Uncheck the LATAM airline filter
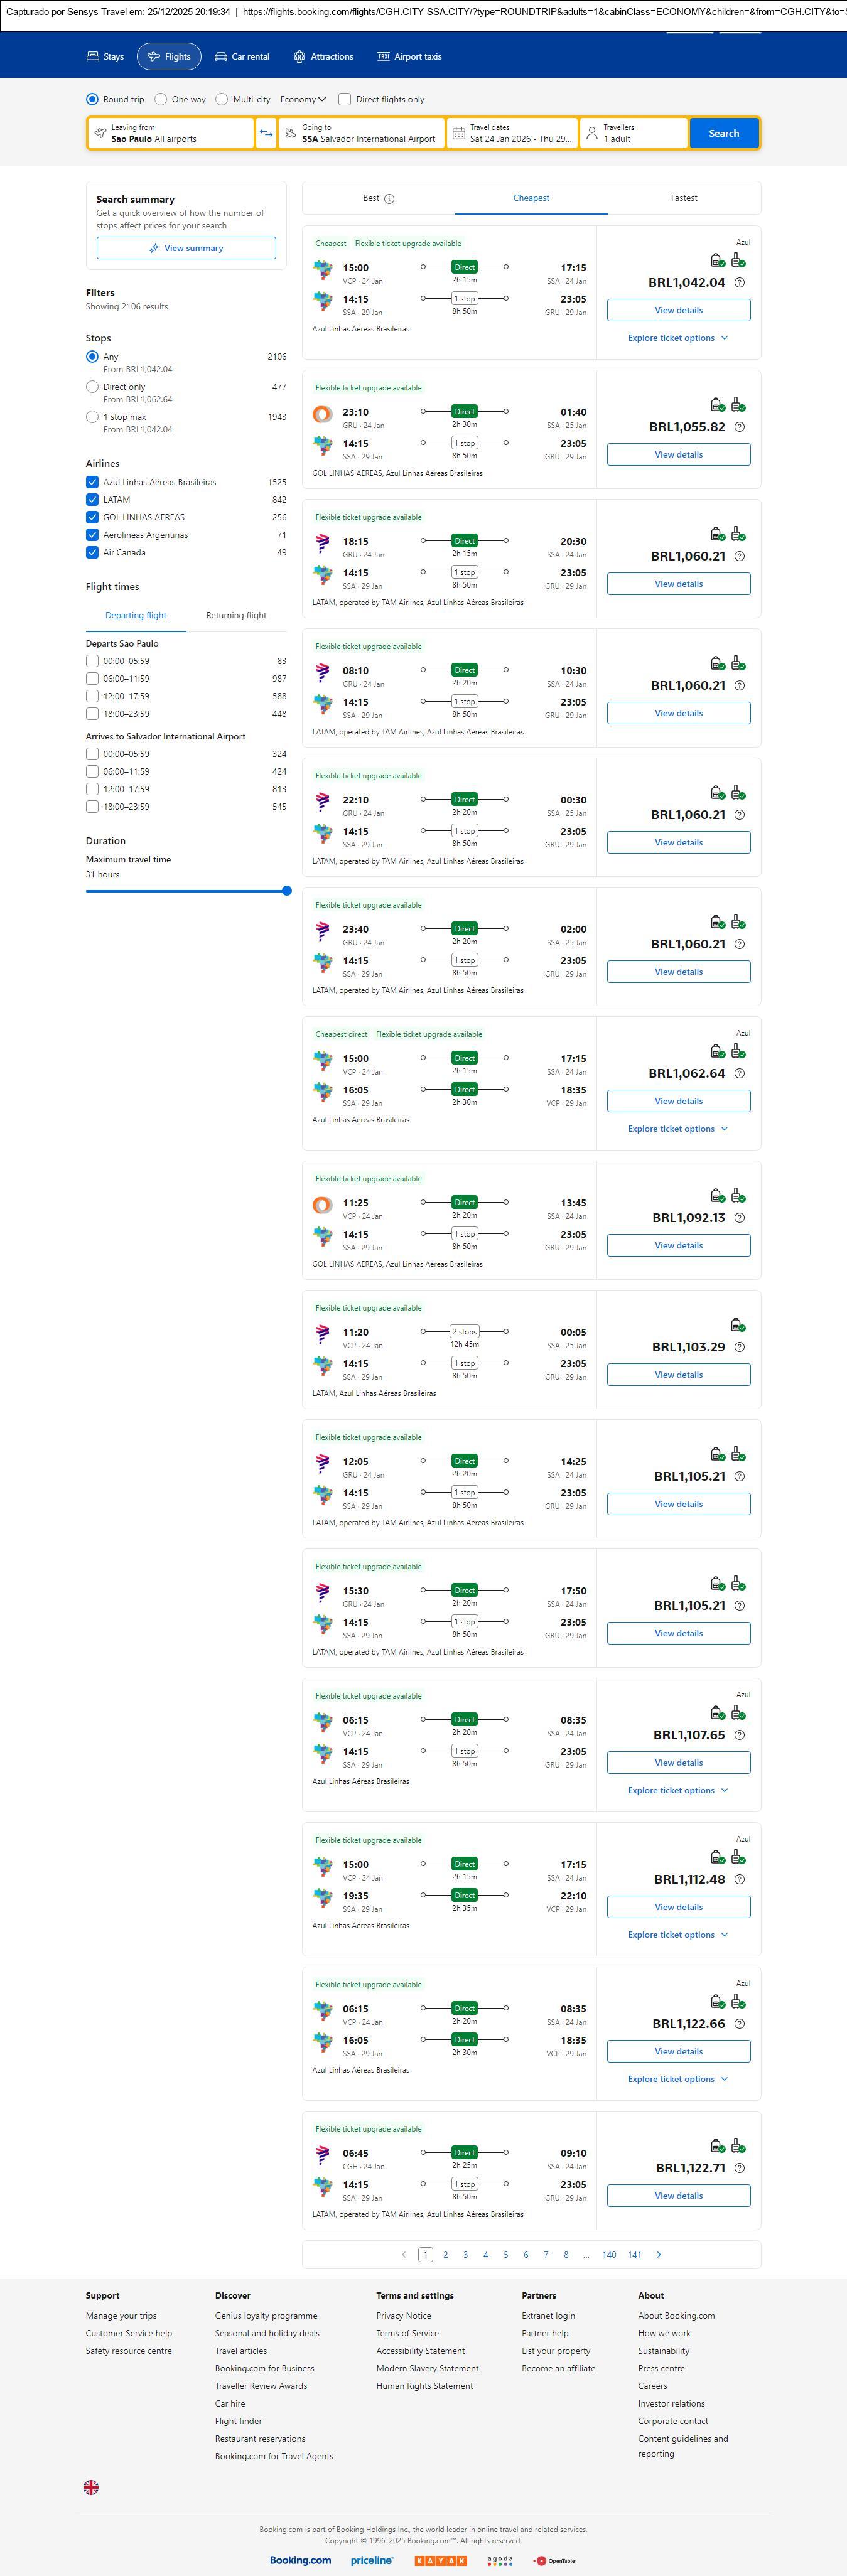847x2576 pixels. click(92, 500)
